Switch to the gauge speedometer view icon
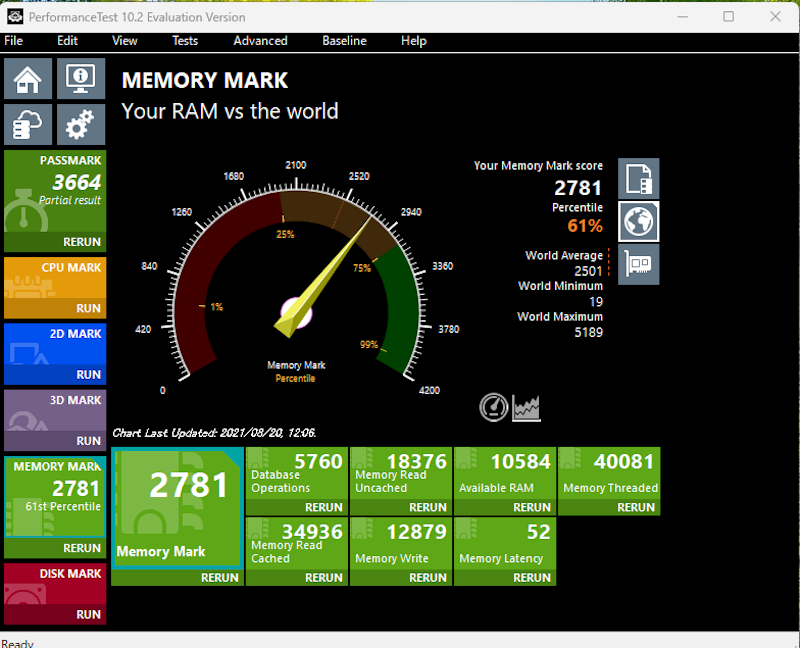The height and width of the screenshot is (648, 800). [x=493, y=407]
